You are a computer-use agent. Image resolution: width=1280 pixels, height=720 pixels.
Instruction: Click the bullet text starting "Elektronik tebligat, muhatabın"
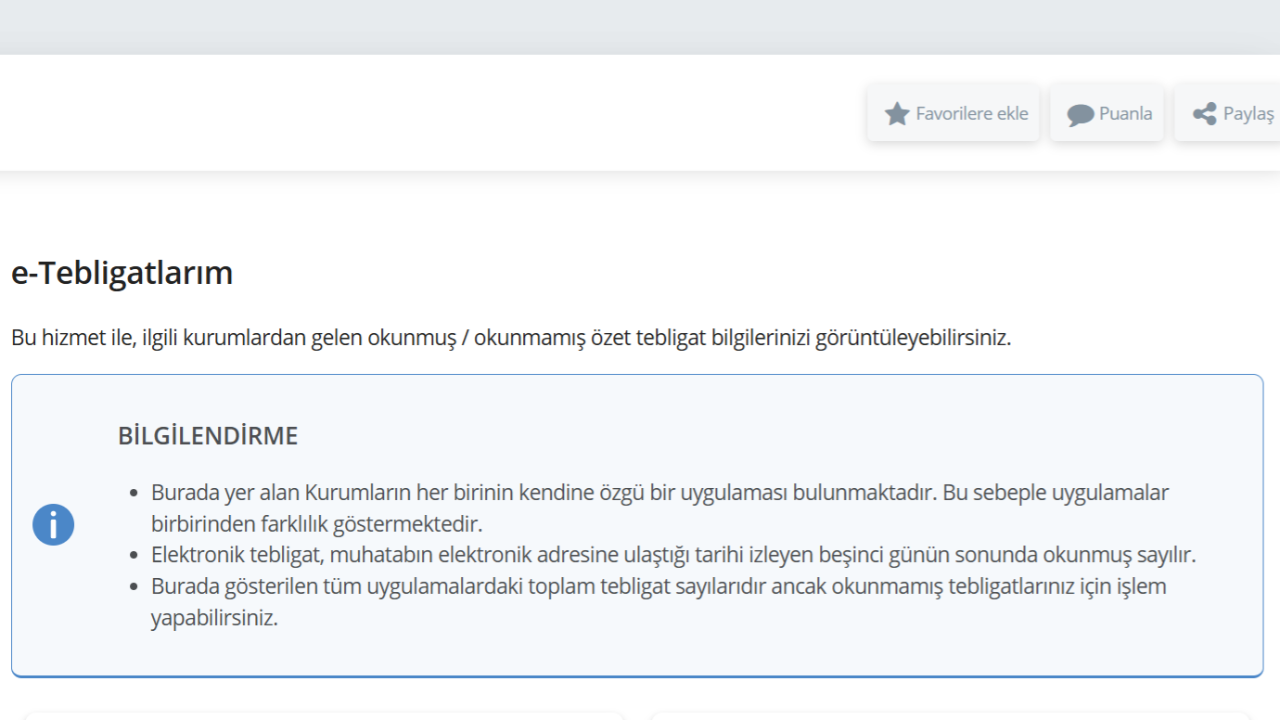click(x=673, y=555)
